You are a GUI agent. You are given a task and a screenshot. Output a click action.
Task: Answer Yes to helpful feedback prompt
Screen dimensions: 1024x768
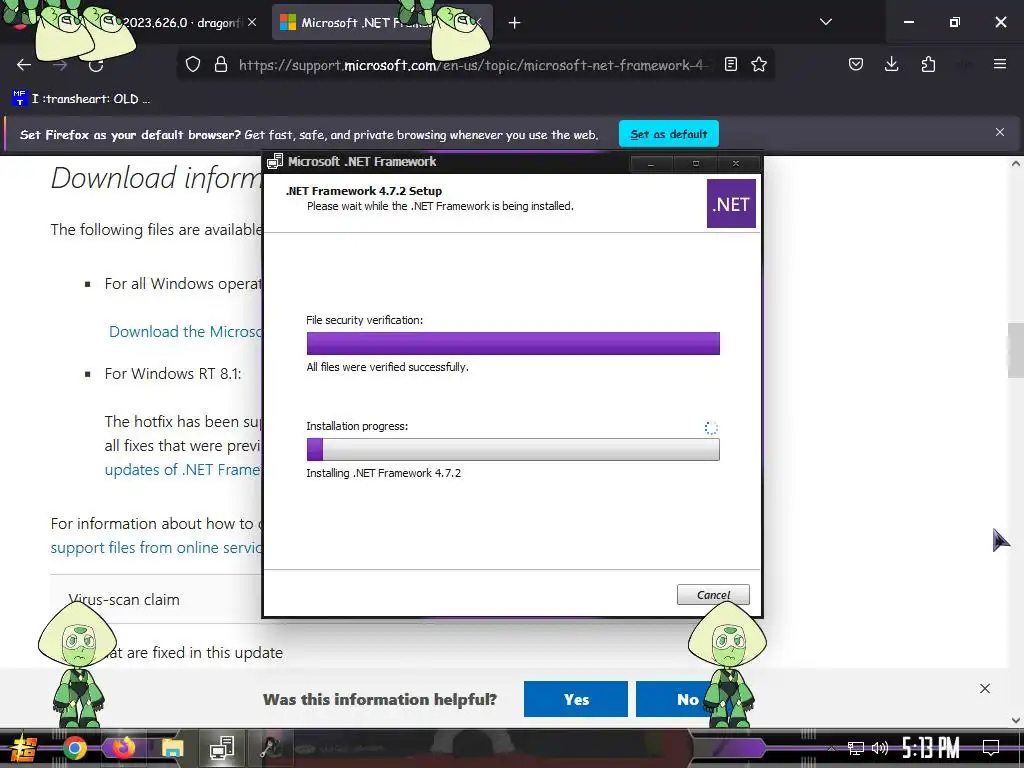pyautogui.click(x=576, y=699)
